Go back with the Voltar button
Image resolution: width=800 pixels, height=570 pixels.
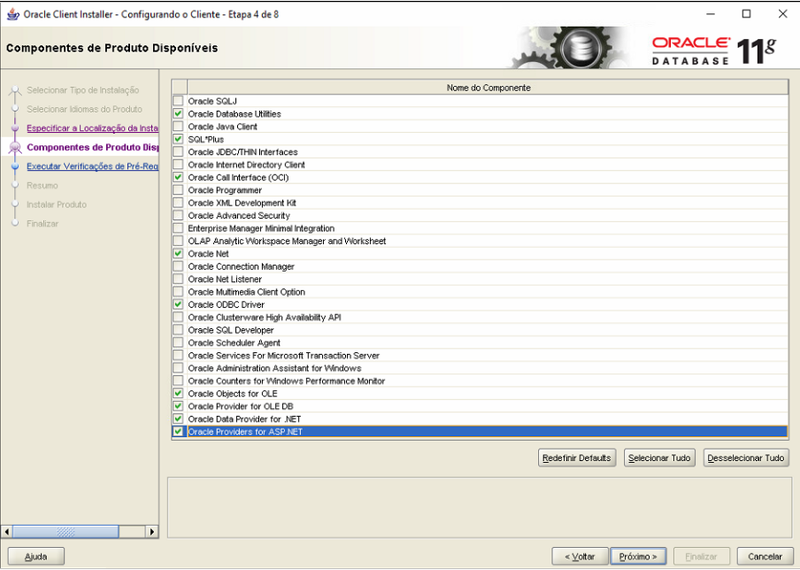click(x=580, y=556)
